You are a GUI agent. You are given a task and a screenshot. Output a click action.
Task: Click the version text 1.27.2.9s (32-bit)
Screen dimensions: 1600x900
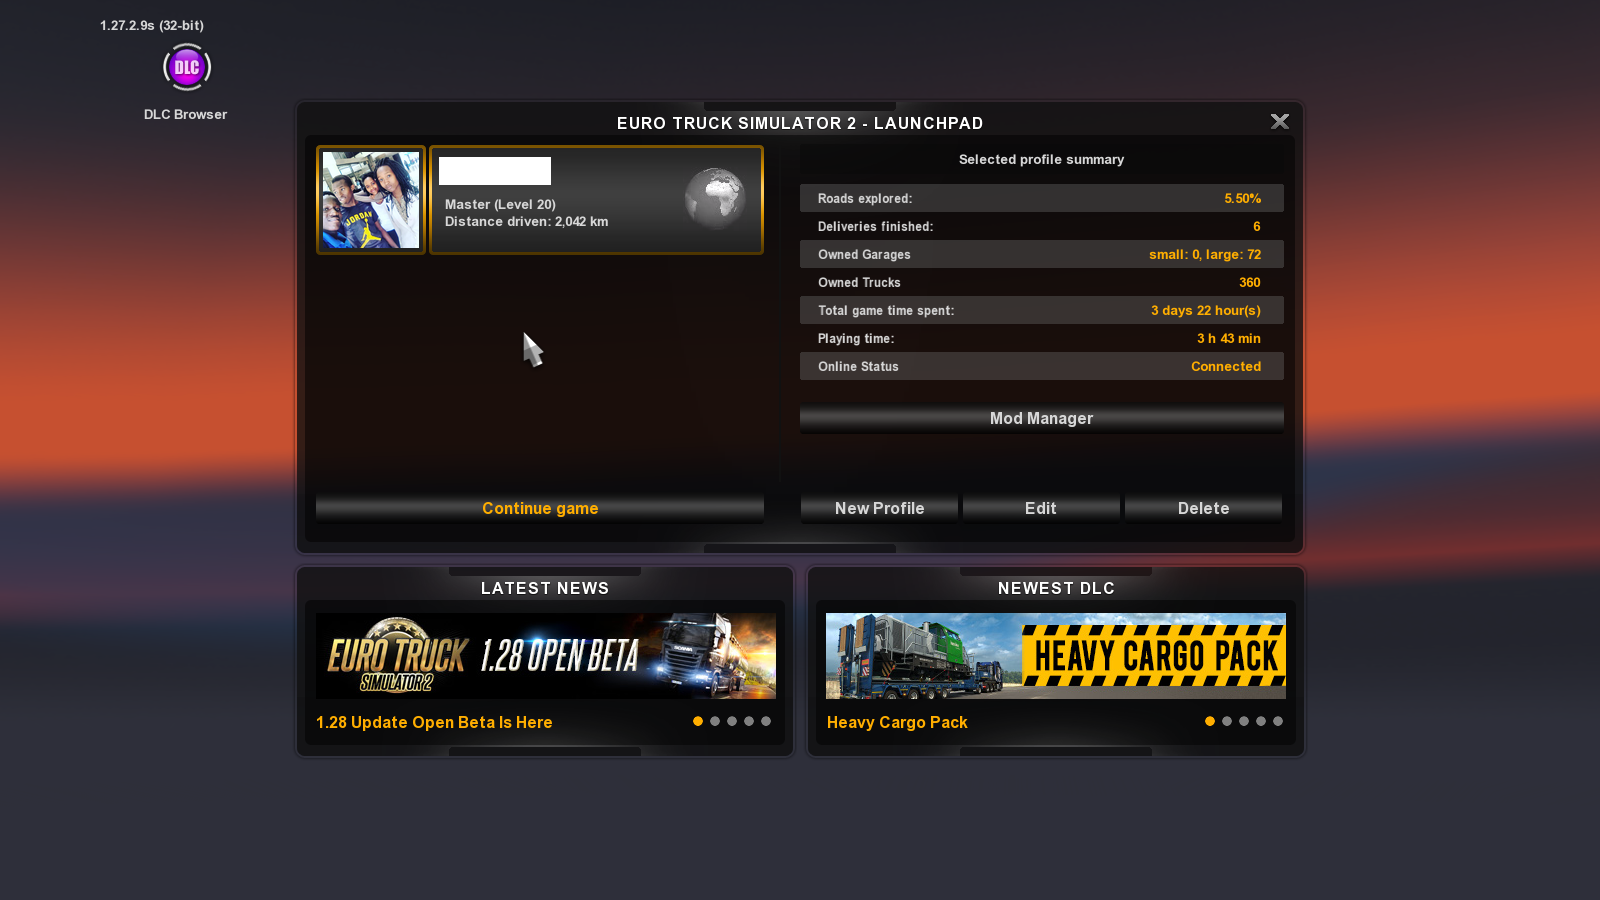pyautogui.click(x=152, y=25)
